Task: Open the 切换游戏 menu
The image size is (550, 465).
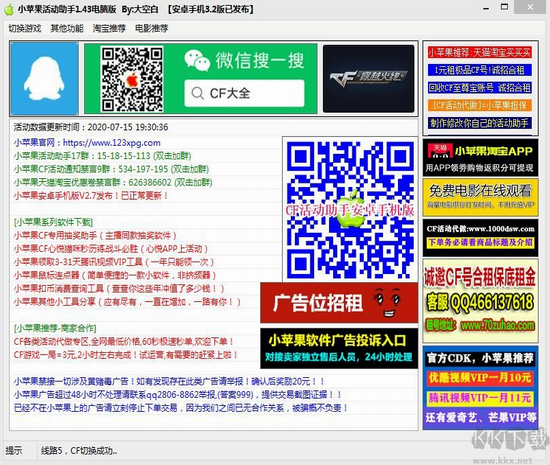Action: click(25, 28)
